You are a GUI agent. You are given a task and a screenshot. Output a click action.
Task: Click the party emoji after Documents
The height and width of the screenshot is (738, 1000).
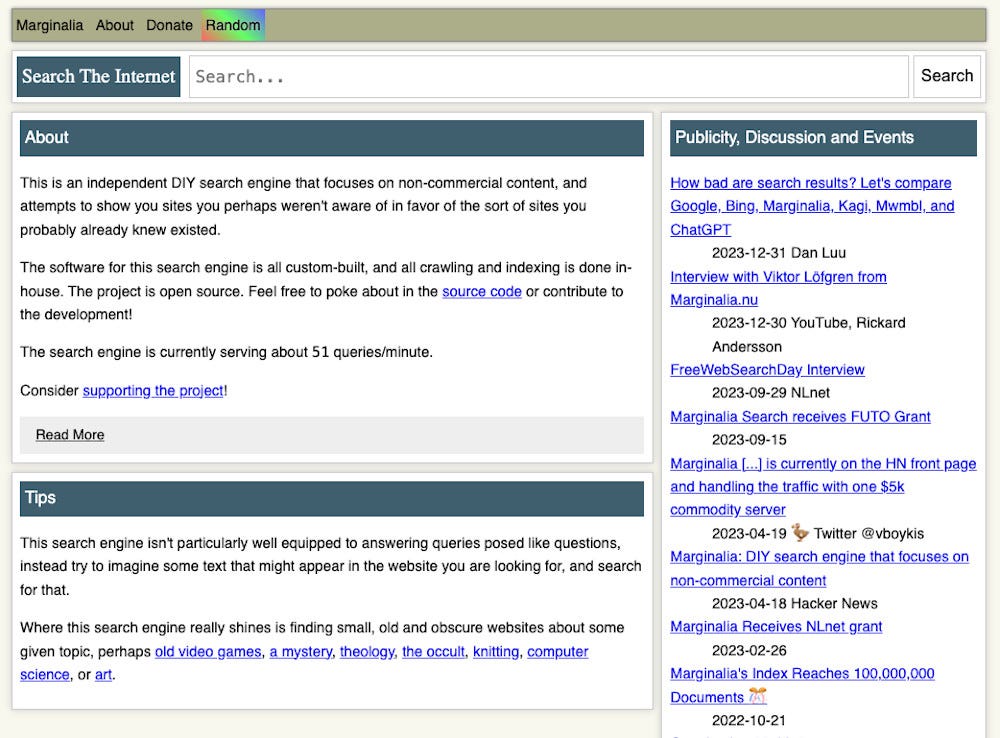tap(757, 696)
